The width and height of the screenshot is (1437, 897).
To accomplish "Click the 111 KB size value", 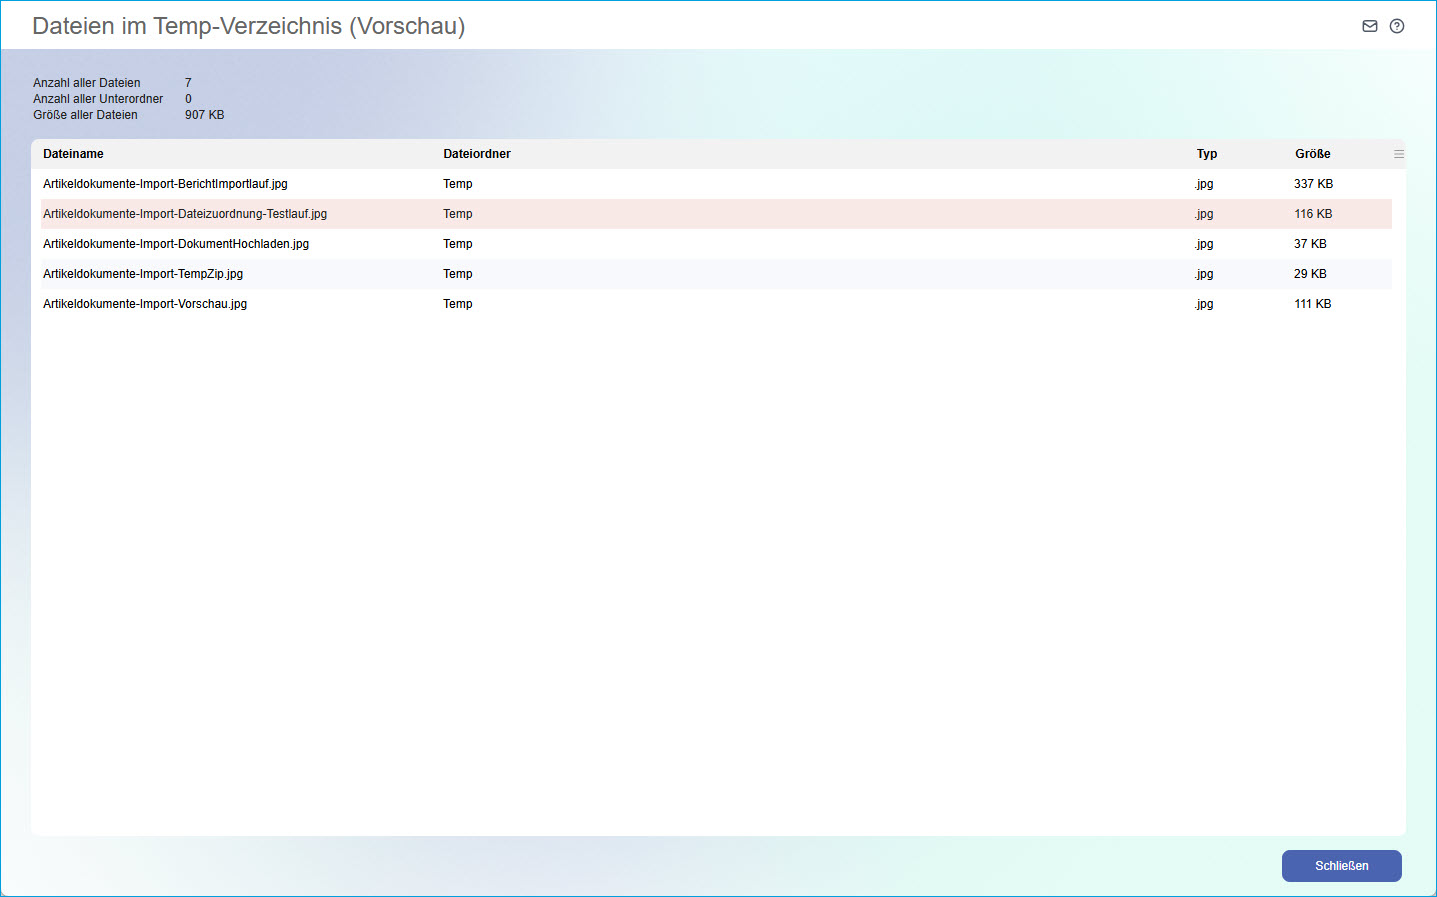I will click(1313, 304).
